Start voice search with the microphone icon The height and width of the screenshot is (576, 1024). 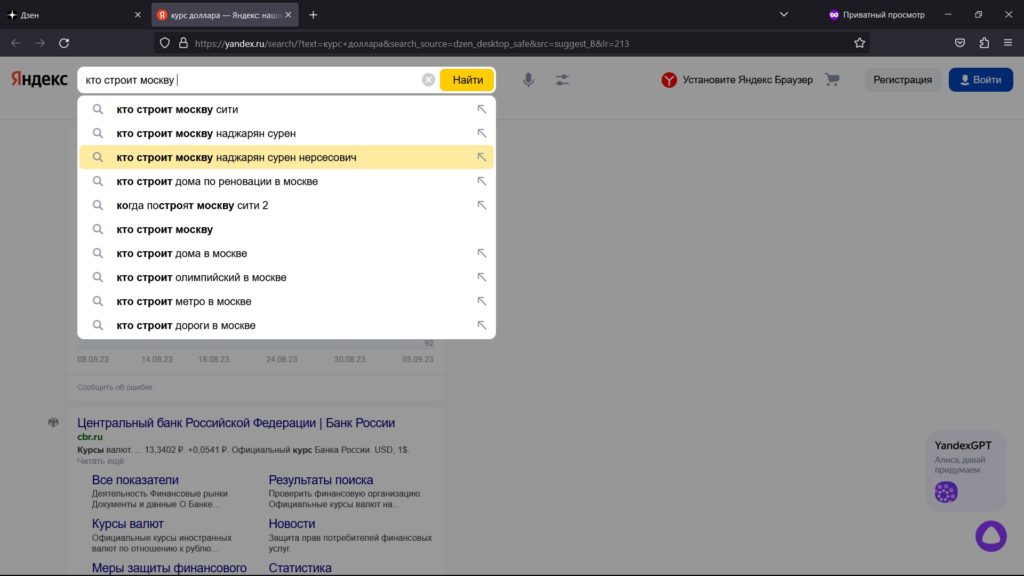click(528, 80)
